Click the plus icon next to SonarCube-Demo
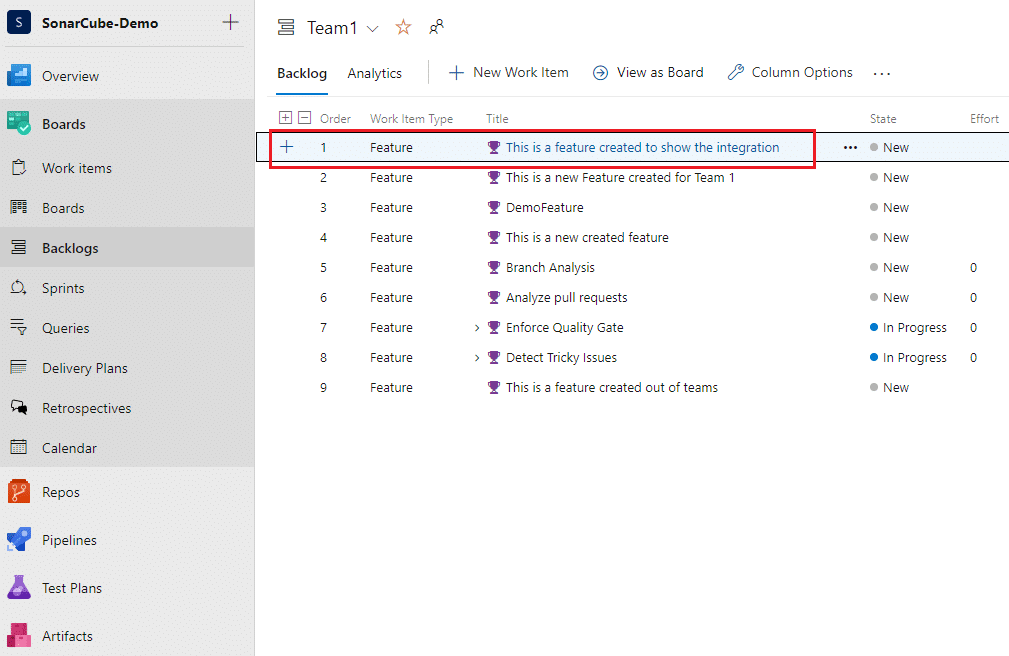The height and width of the screenshot is (656, 1009). click(x=230, y=23)
